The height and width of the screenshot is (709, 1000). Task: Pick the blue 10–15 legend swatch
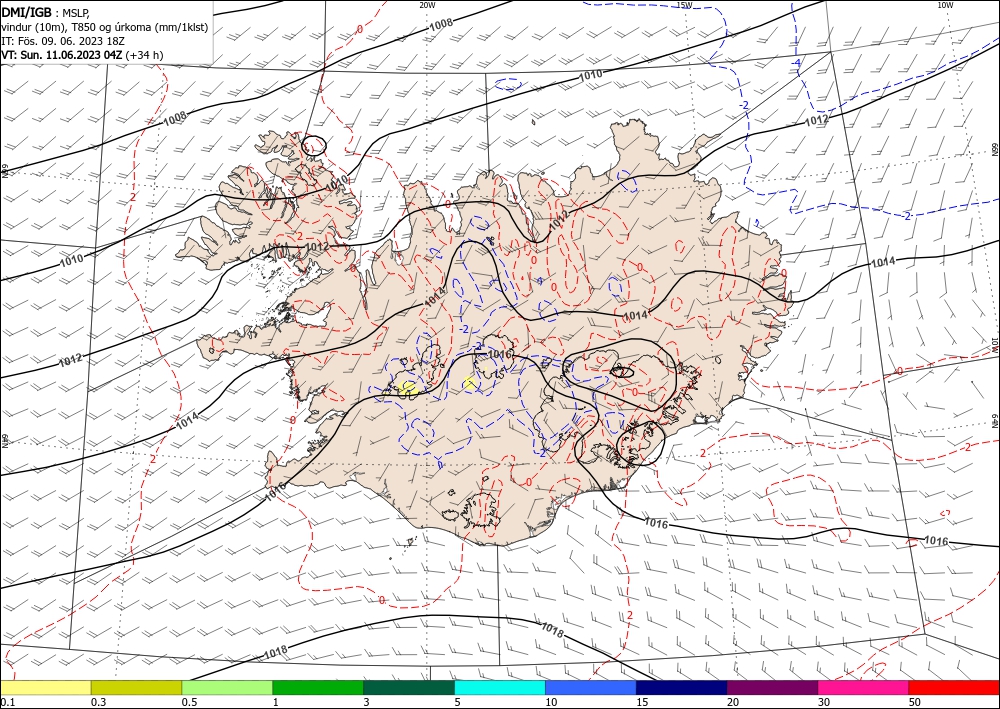click(591, 687)
